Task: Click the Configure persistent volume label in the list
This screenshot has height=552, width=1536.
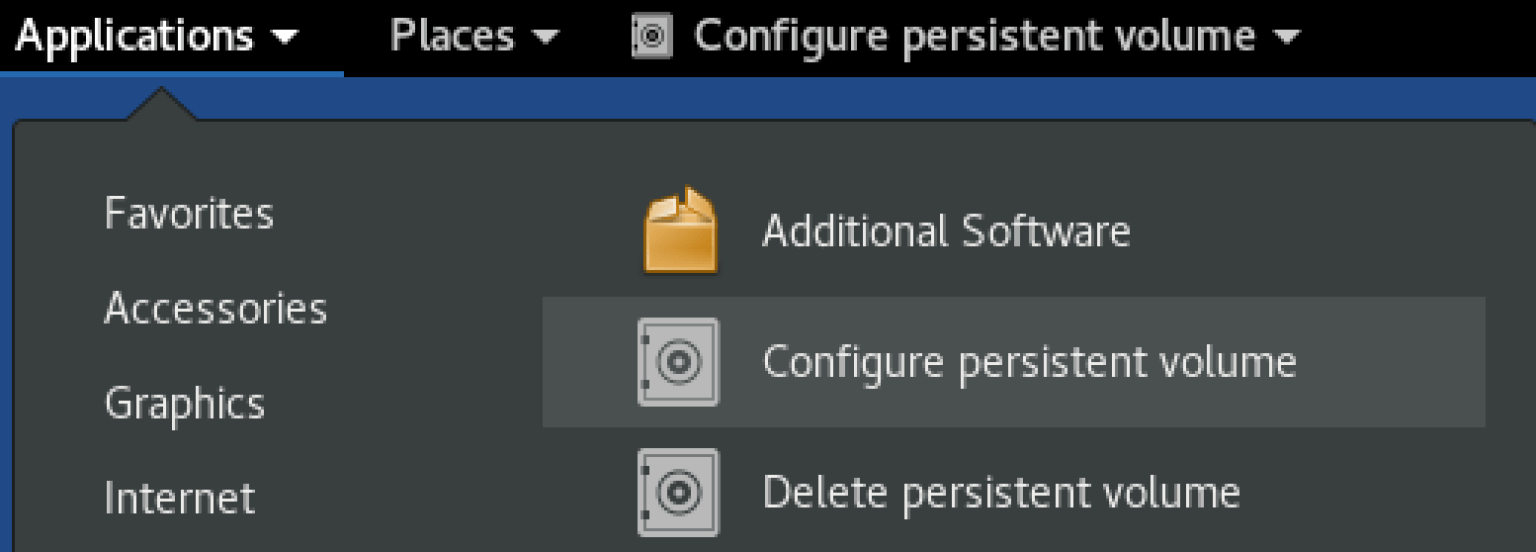Action: (x=1029, y=361)
